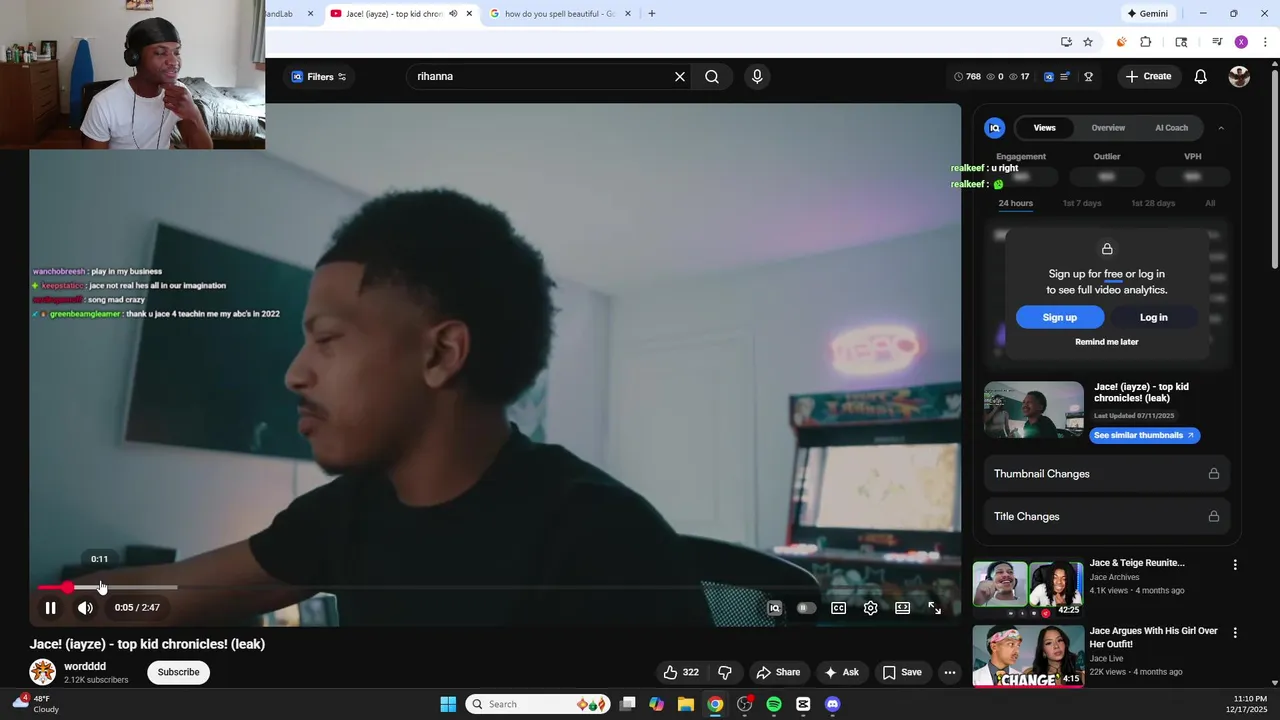Click the YouTube search magnifier button
Viewport: 1280px width, 720px height.
click(x=712, y=77)
